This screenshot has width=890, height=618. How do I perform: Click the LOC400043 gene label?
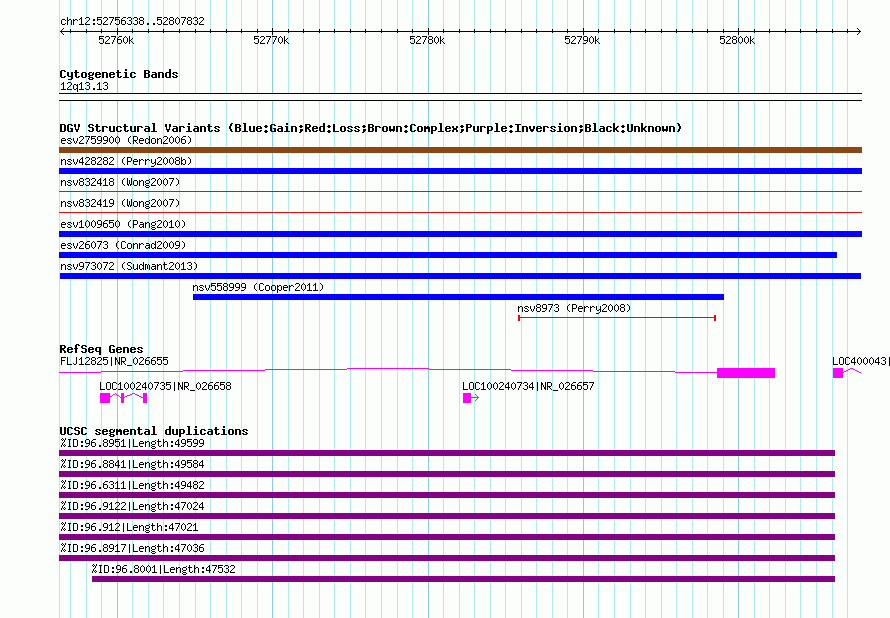859,361
